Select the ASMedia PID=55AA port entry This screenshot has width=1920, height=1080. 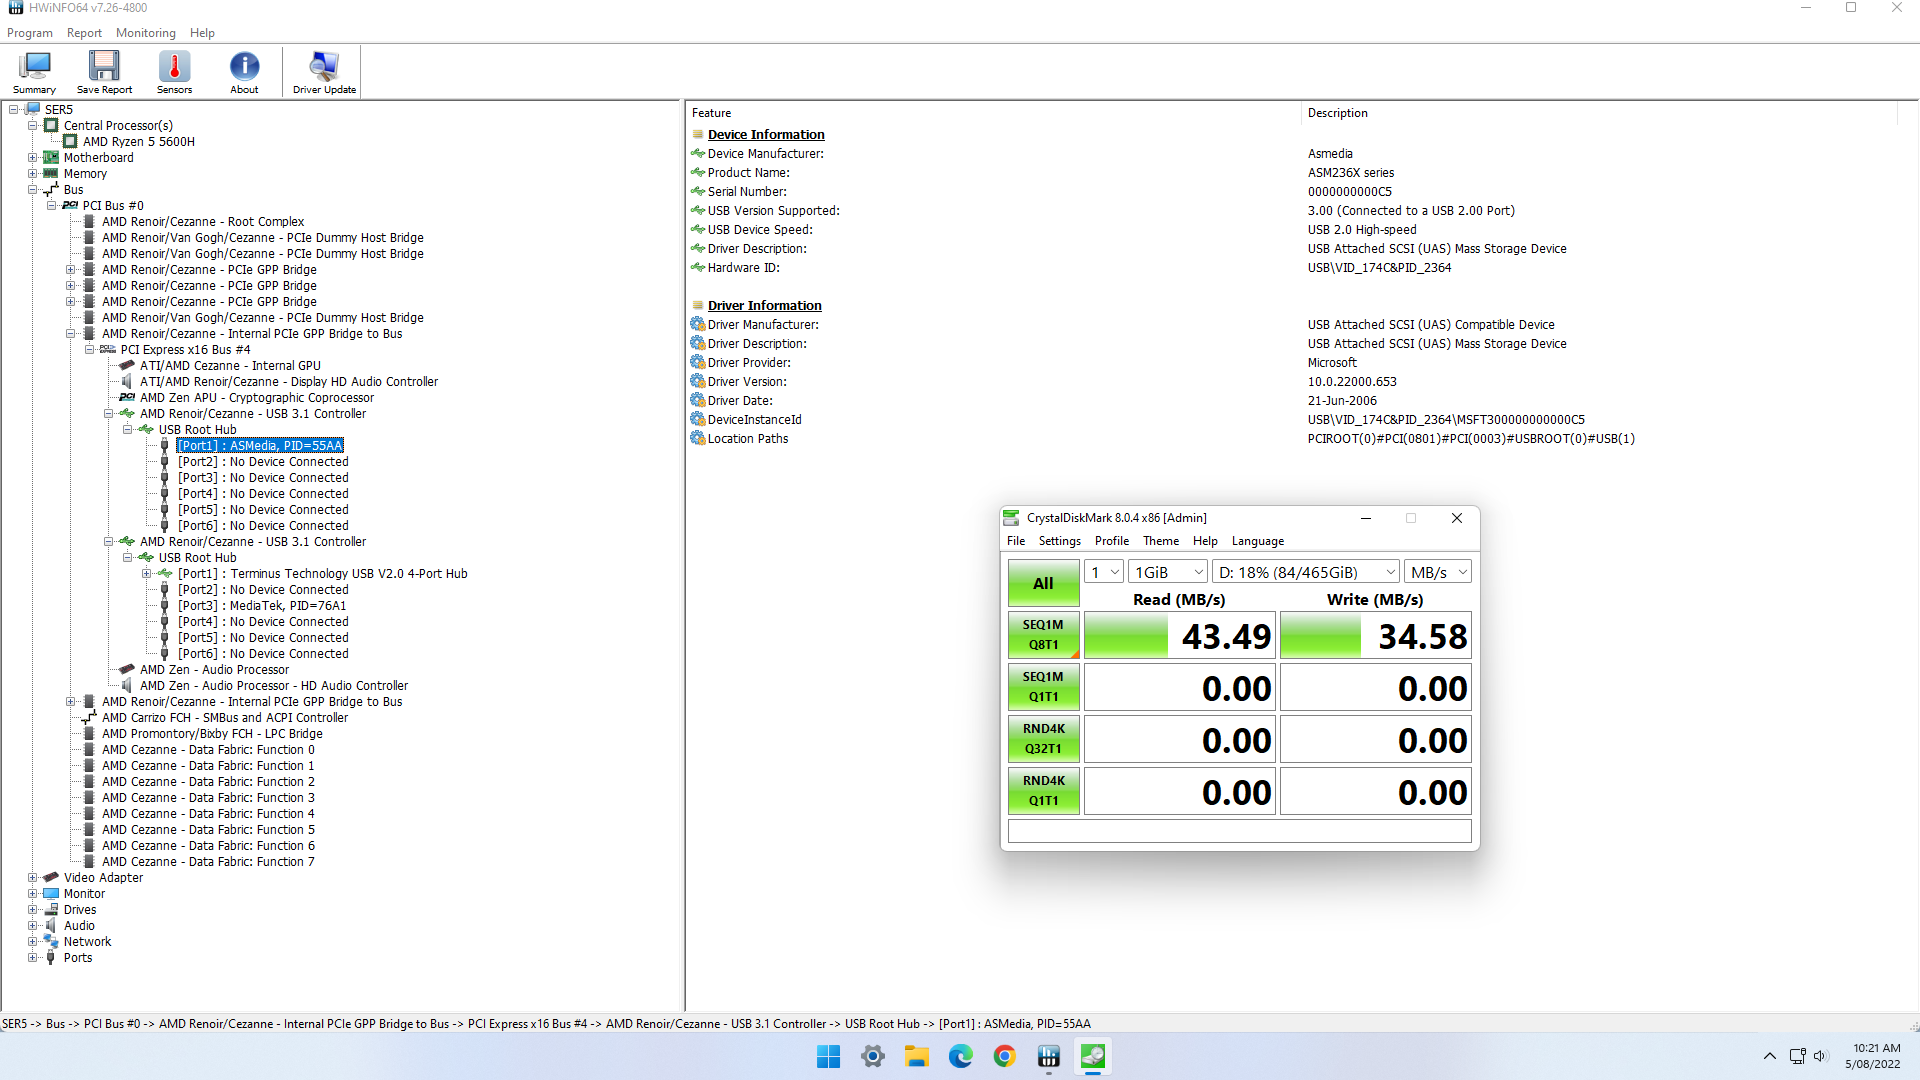pos(260,446)
